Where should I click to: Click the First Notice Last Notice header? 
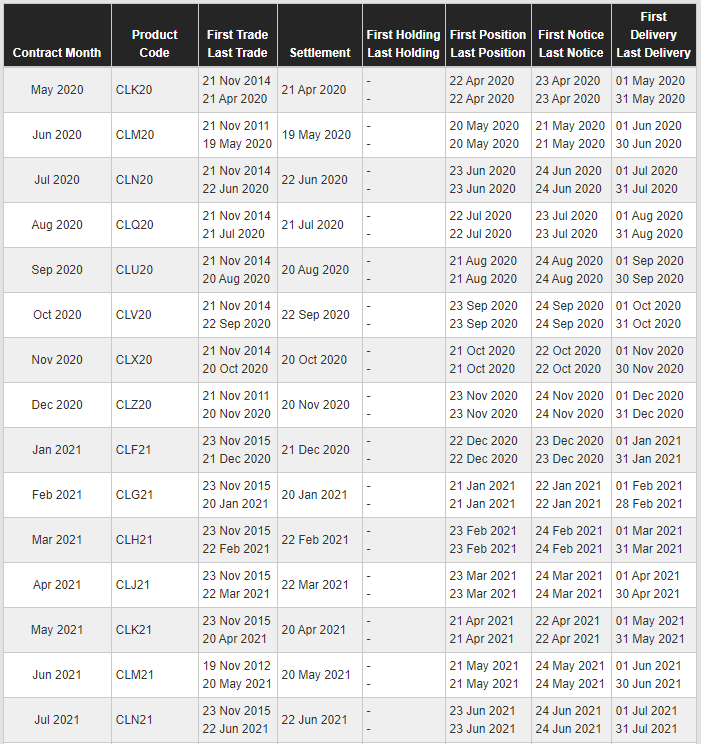click(571, 43)
